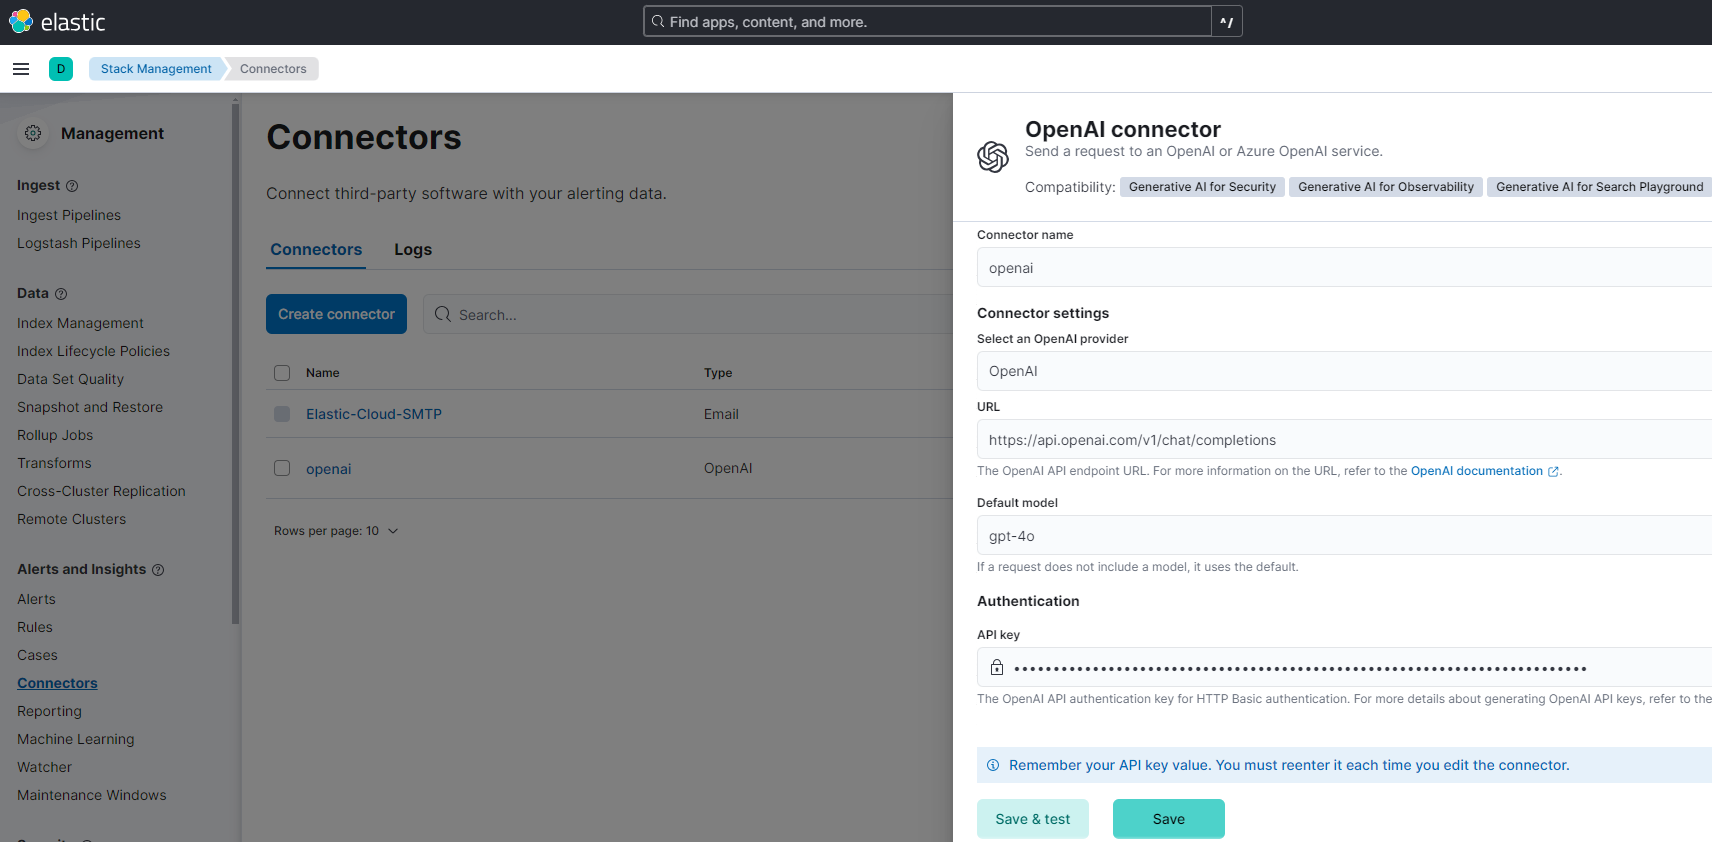Image resolution: width=1712 pixels, height=842 pixels.
Task: Open Cross-Cluster Replication
Action: 101,491
